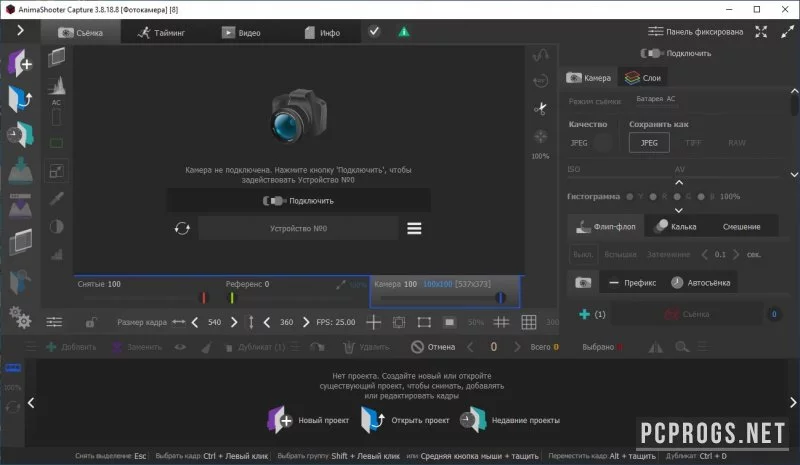
Task: Click the open project icon in left sidebar
Action: [20, 99]
